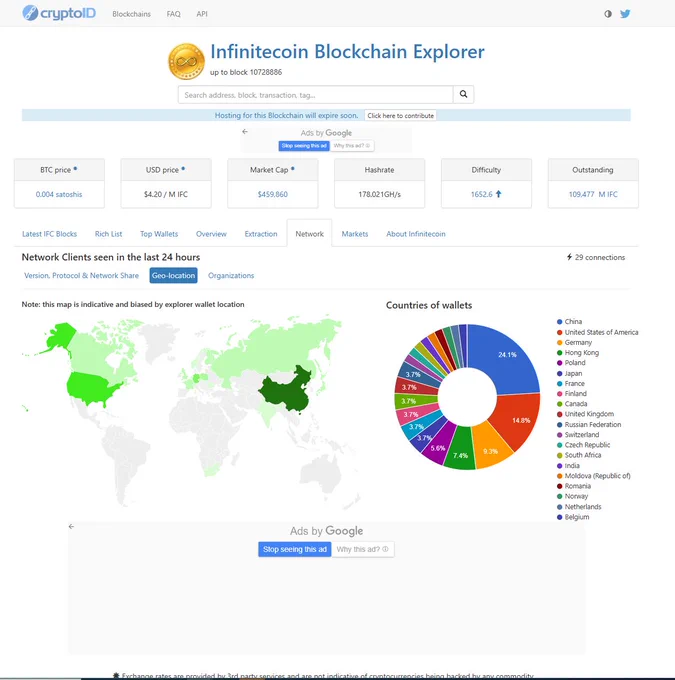This screenshot has height=680, width=675.
Task: Switch to the Markets tab
Action: 355,234
